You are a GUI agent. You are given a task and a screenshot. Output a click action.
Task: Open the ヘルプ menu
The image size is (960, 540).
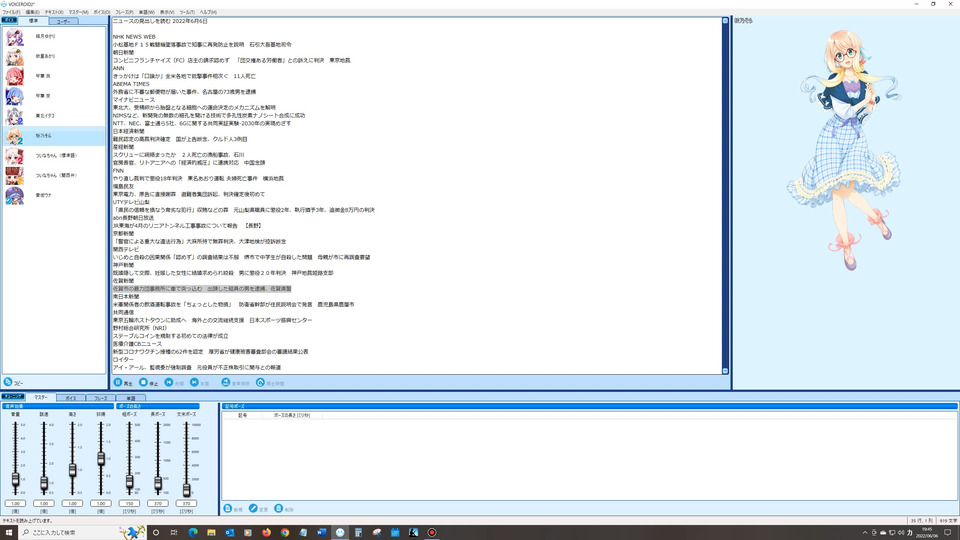coord(208,12)
